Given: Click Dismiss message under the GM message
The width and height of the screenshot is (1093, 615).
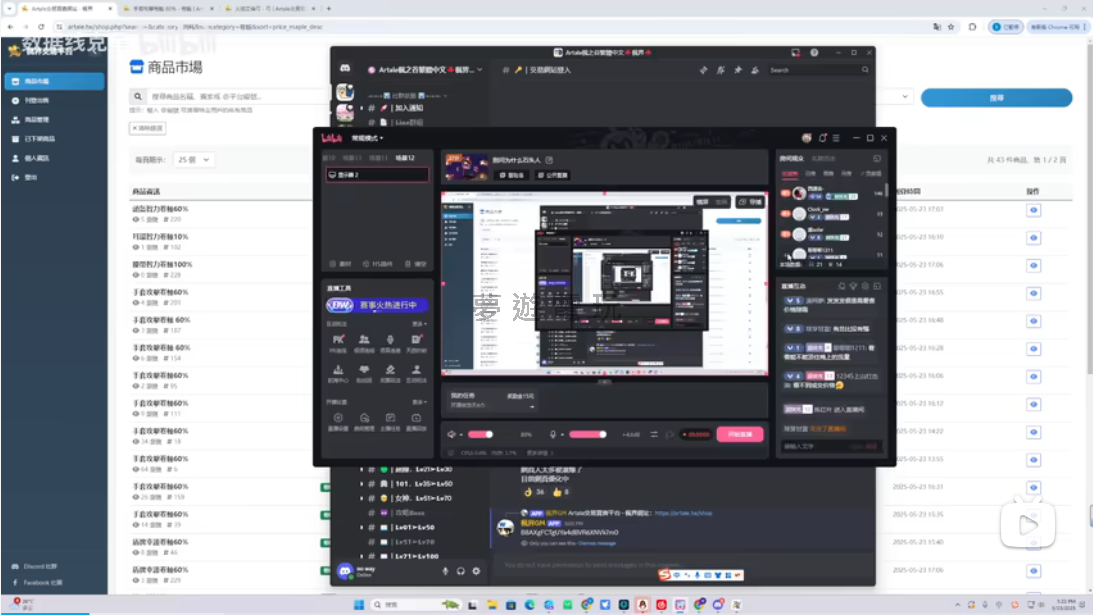Looking at the screenshot, I should point(597,543).
